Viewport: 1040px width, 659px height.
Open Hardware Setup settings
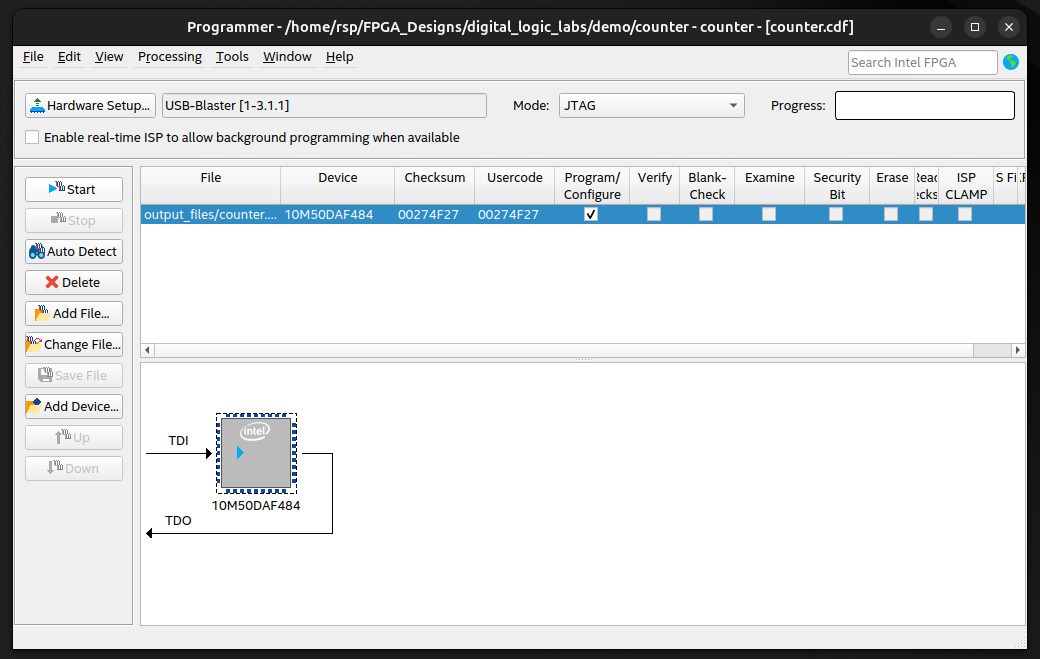90,105
